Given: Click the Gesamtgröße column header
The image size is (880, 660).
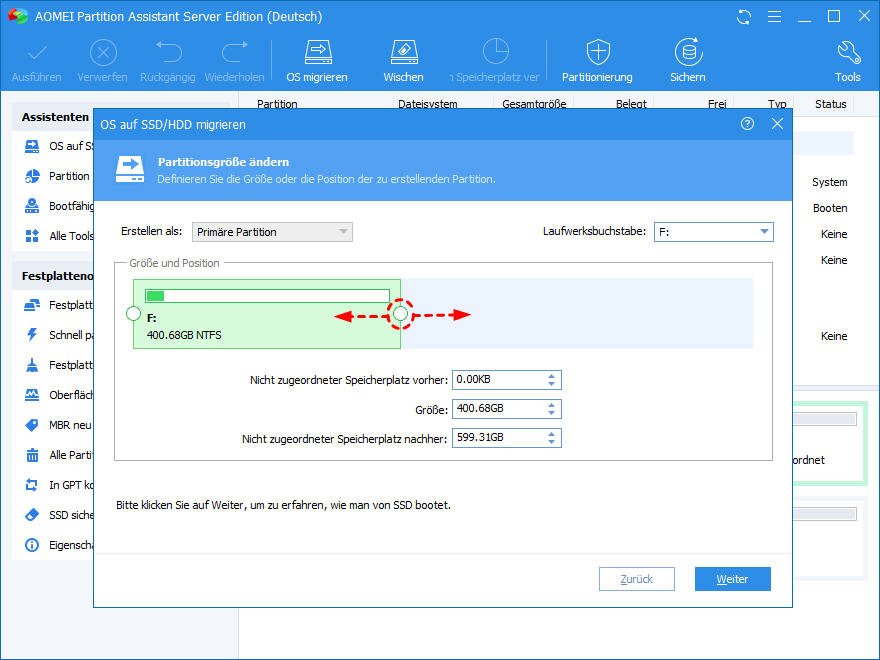Looking at the screenshot, I should coord(534,103).
